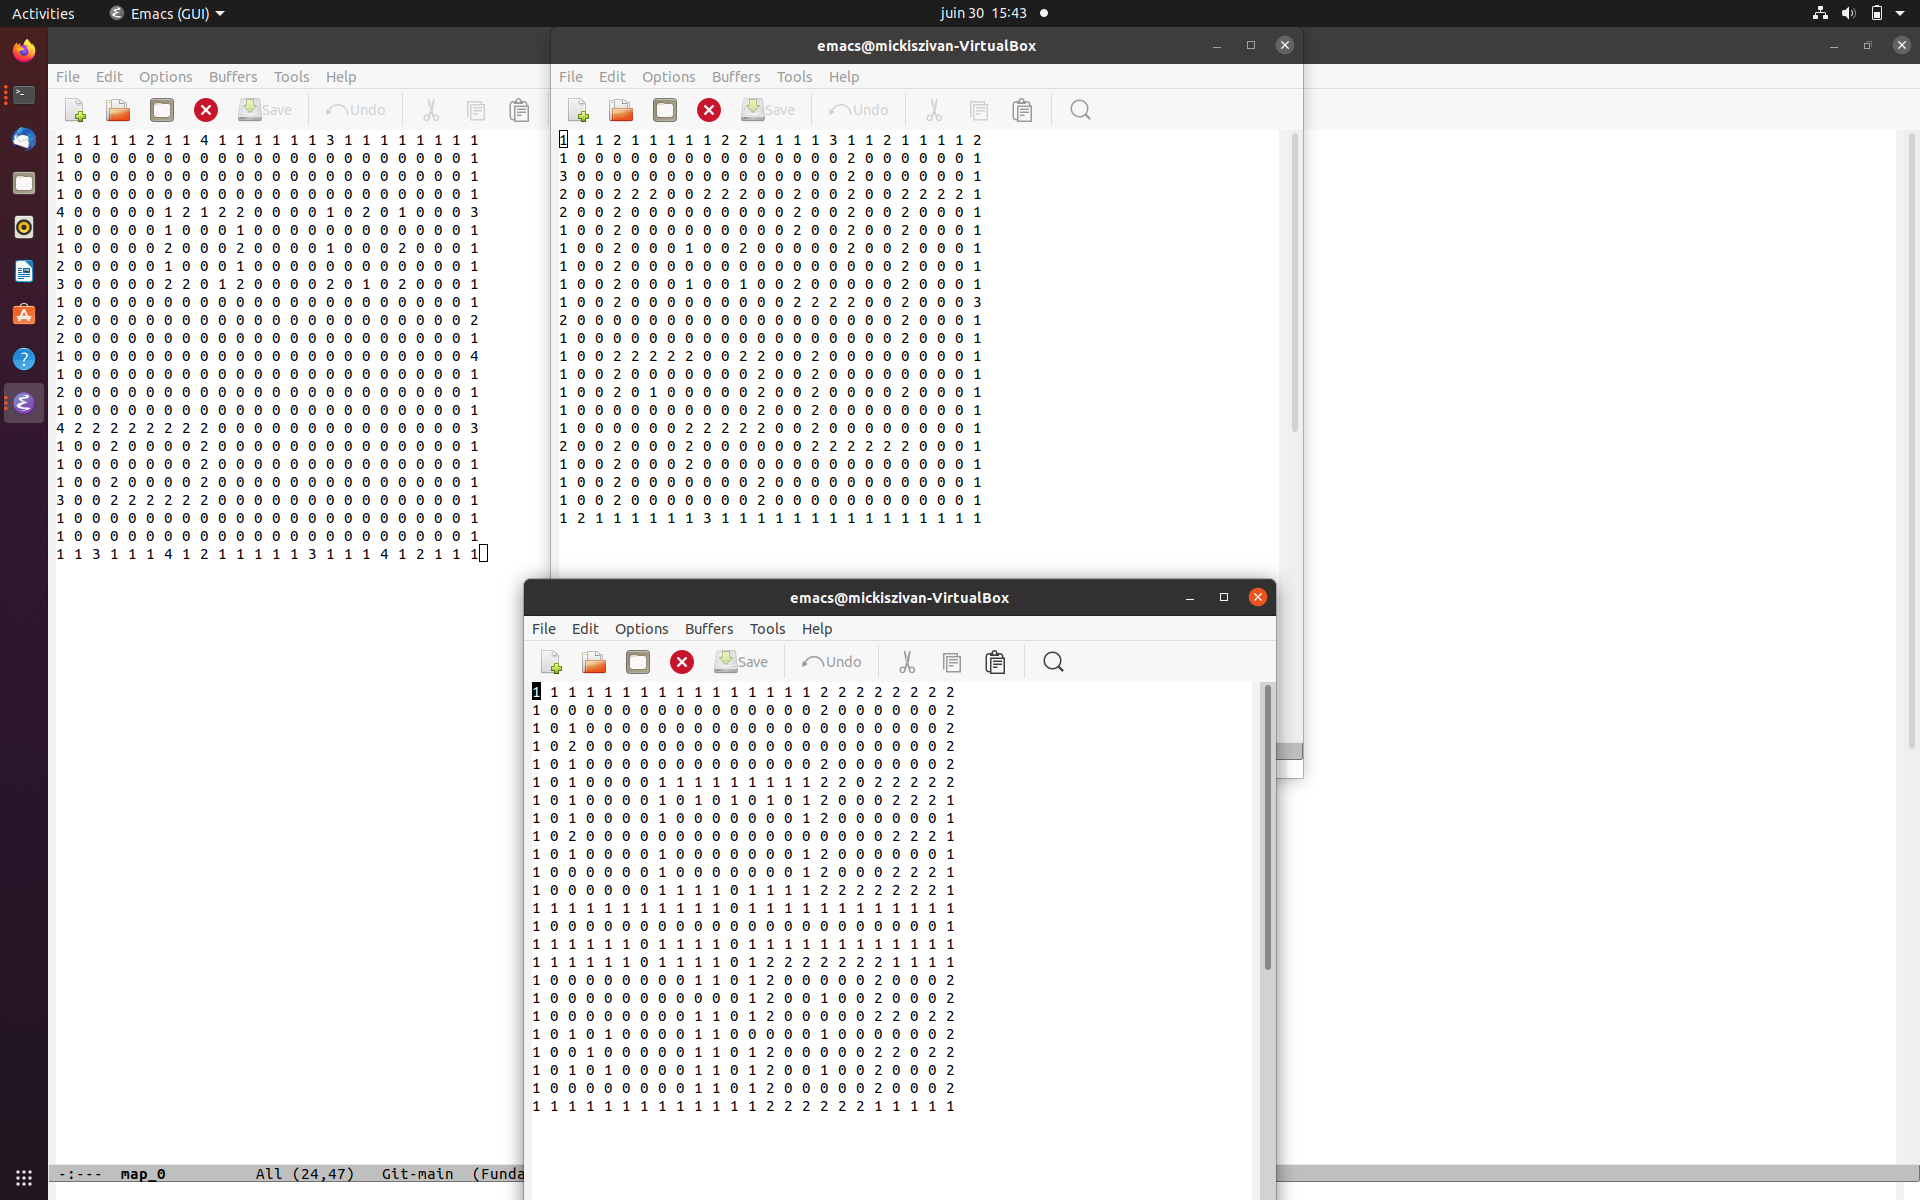The width and height of the screenshot is (1920, 1200).
Task: Click red Kill buffer icon in middle window
Action: [x=709, y=110]
